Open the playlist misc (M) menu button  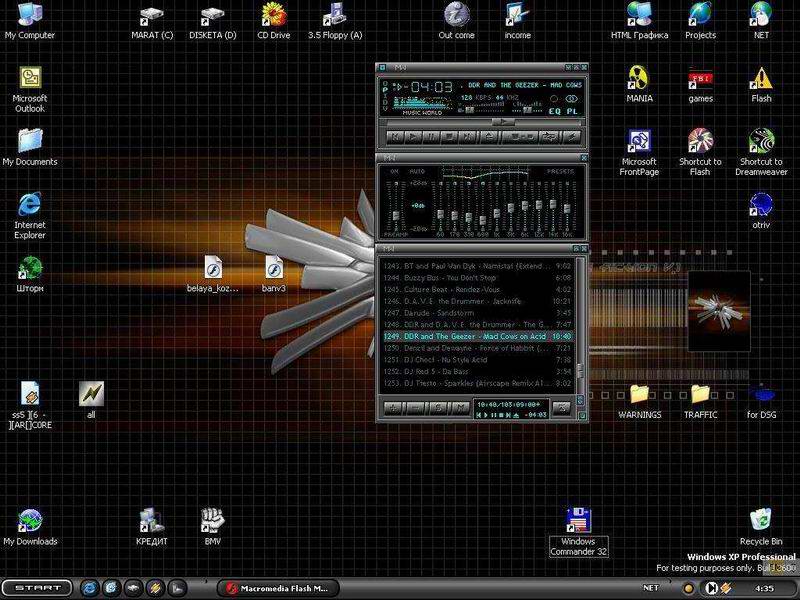[461, 408]
